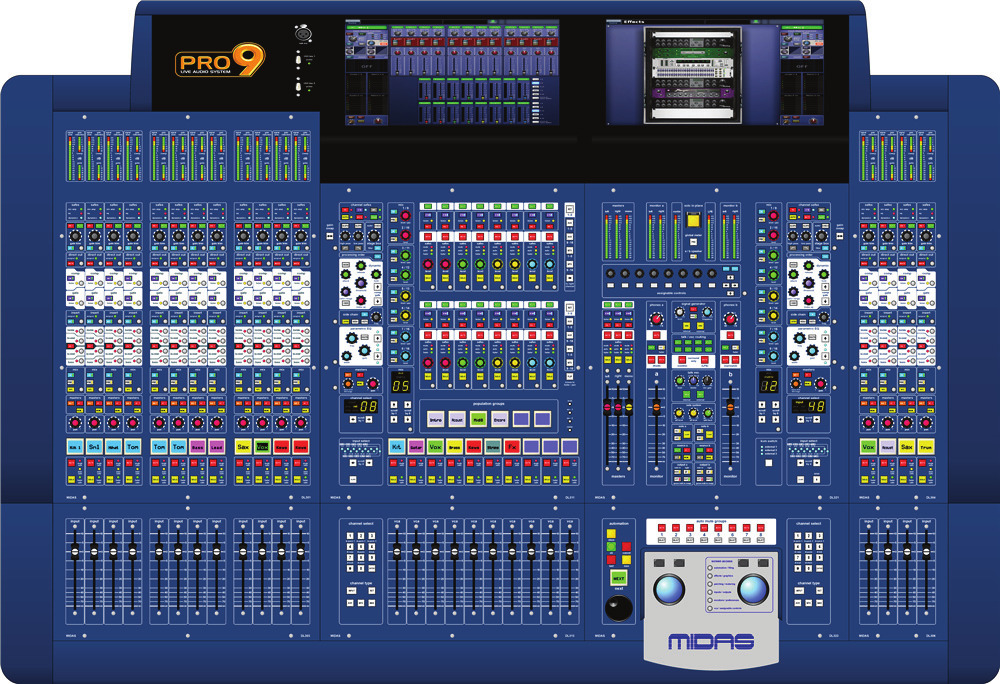Click the 48 channel select display

click(x=809, y=405)
